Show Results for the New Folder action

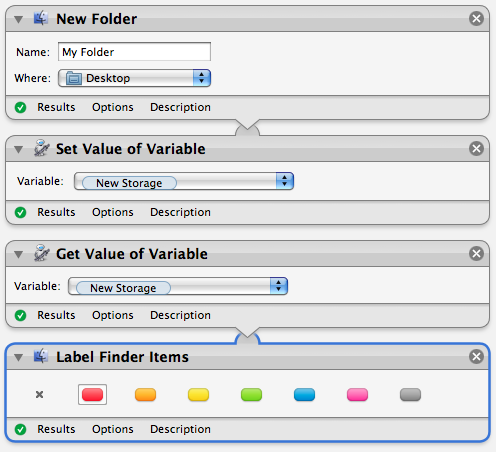(x=56, y=107)
